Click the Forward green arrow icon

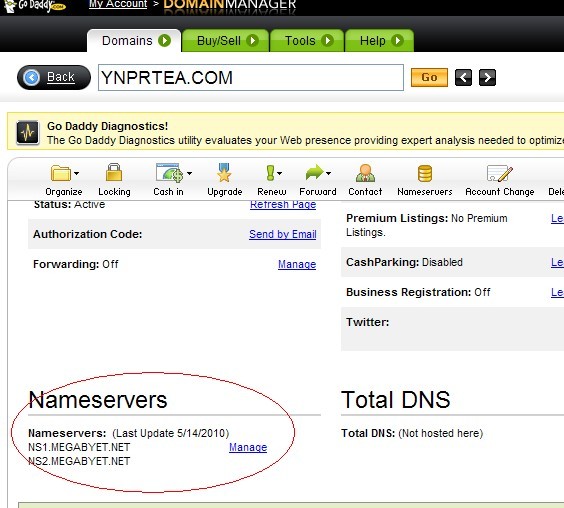(314, 172)
